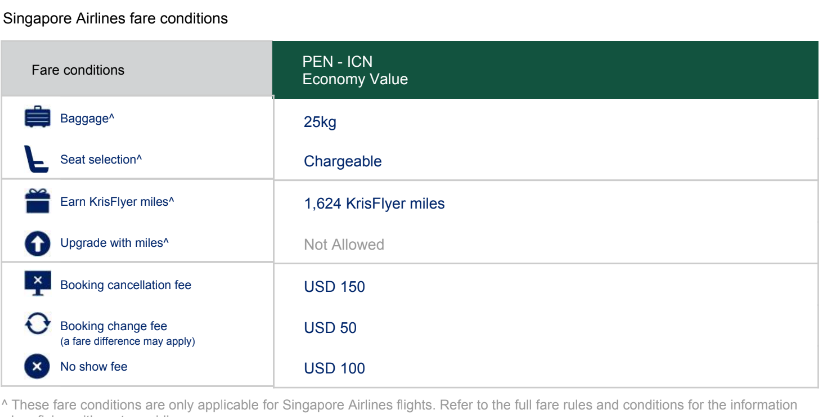Click the 25kg baggage allowance value
This screenshot has height=417, width=833.
click(x=320, y=122)
